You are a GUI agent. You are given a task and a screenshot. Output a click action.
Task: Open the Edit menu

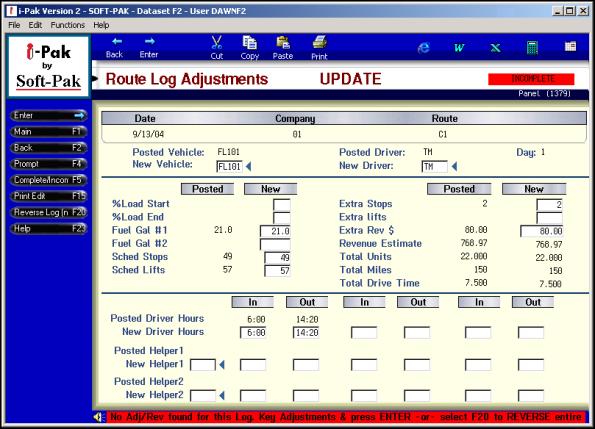pos(35,25)
